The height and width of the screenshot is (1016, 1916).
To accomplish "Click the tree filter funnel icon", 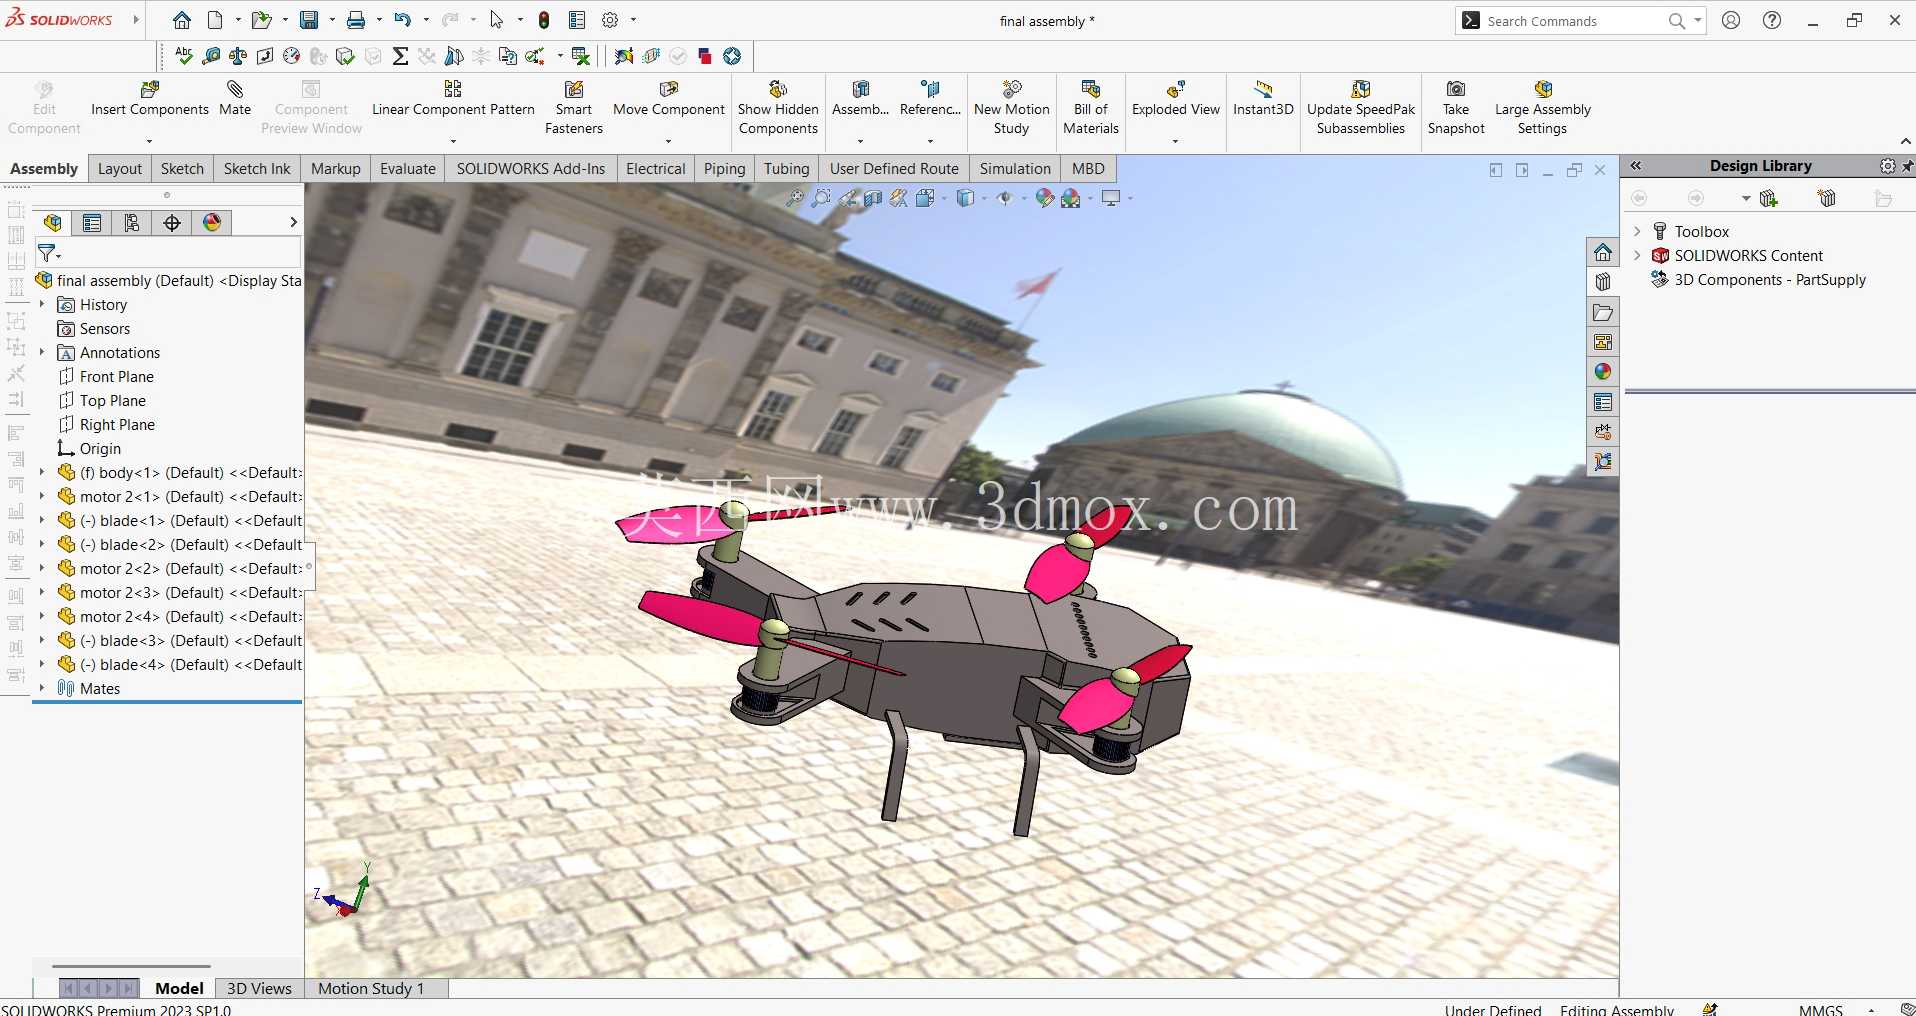I will pyautogui.click(x=47, y=253).
